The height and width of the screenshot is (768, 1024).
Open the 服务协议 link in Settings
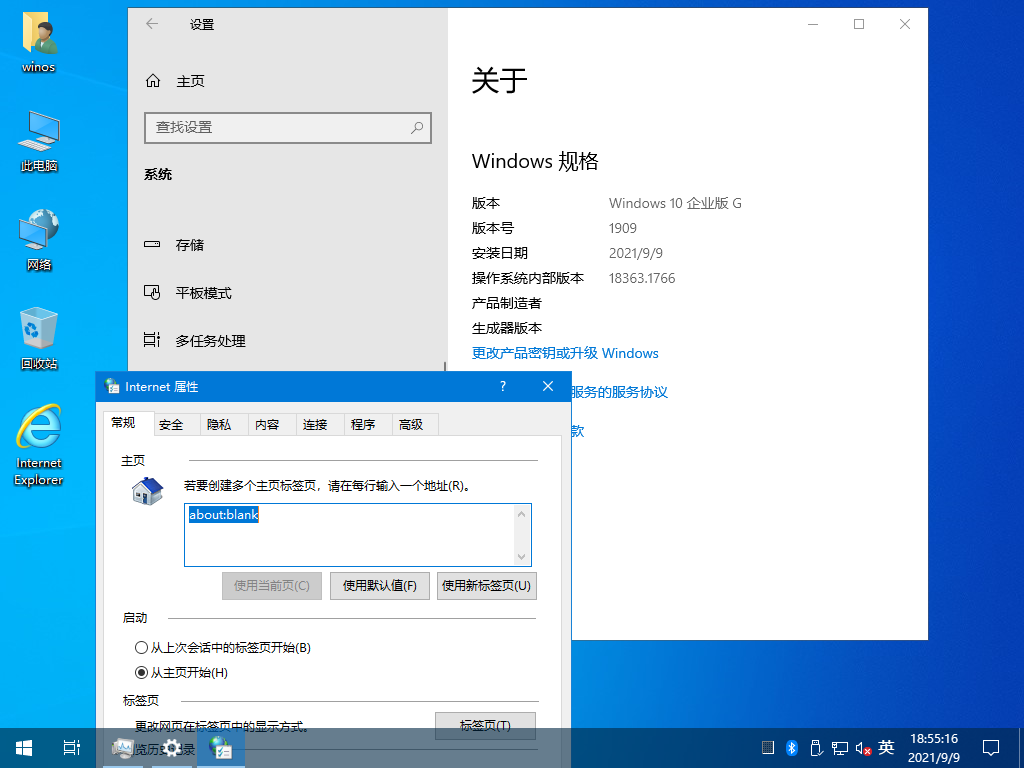tap(618, 392)
